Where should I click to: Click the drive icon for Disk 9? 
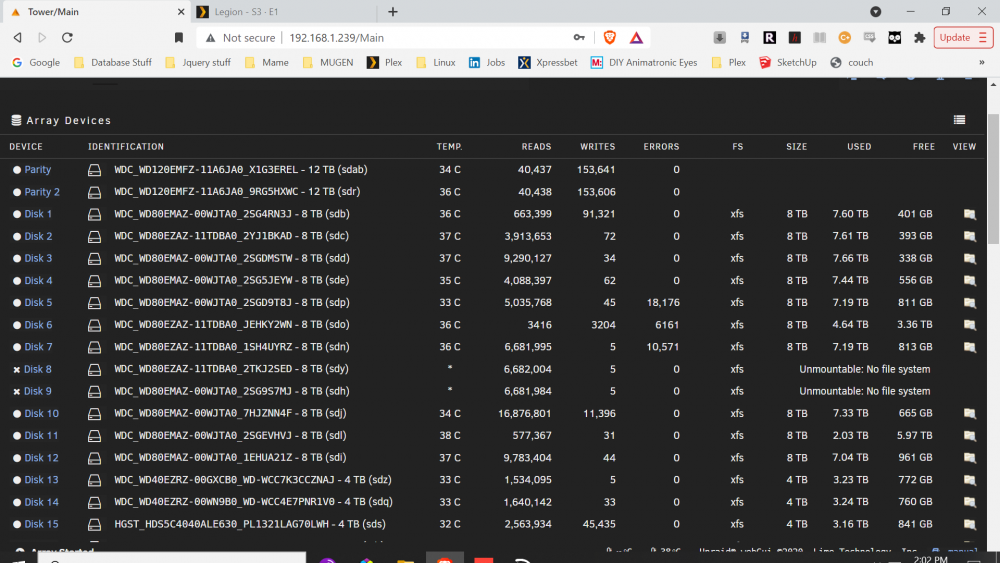click(94, 391)
